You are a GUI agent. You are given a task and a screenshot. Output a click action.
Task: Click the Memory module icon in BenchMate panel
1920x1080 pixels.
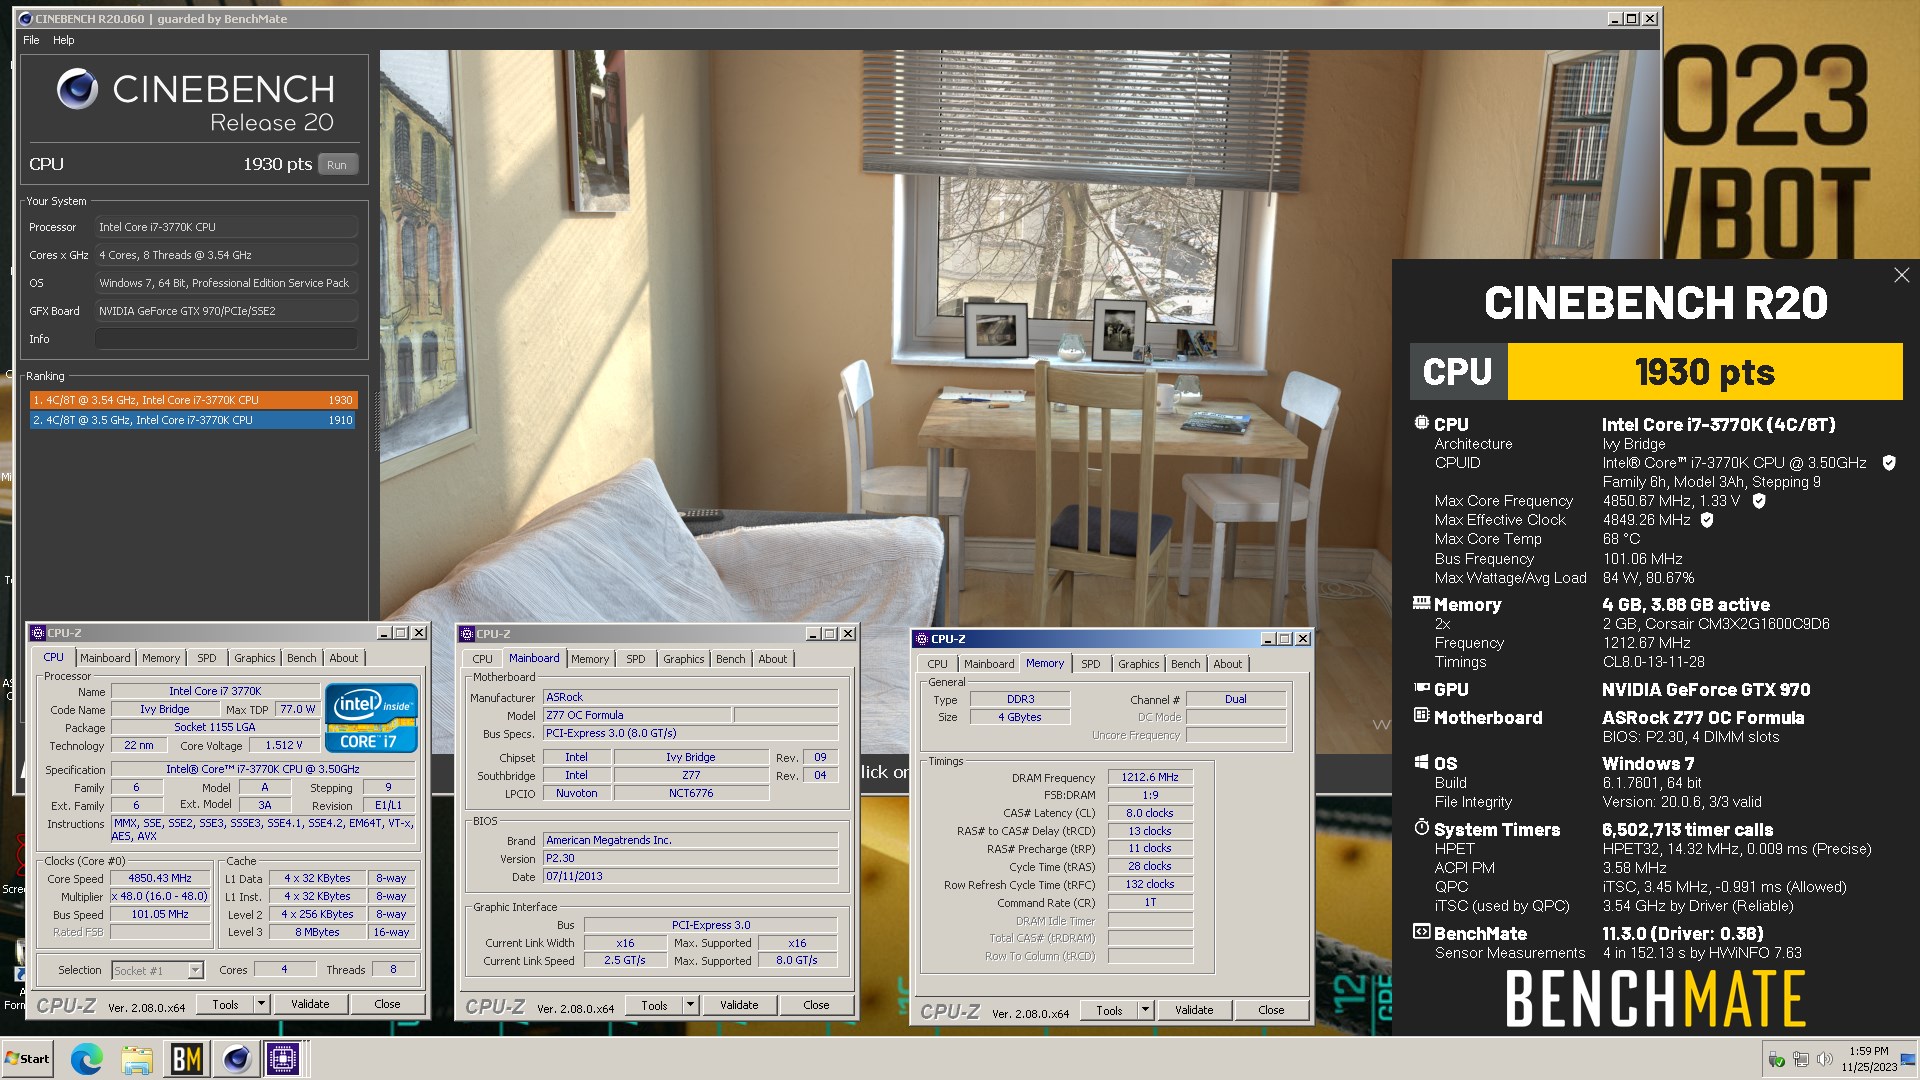tap(1421, 603)
